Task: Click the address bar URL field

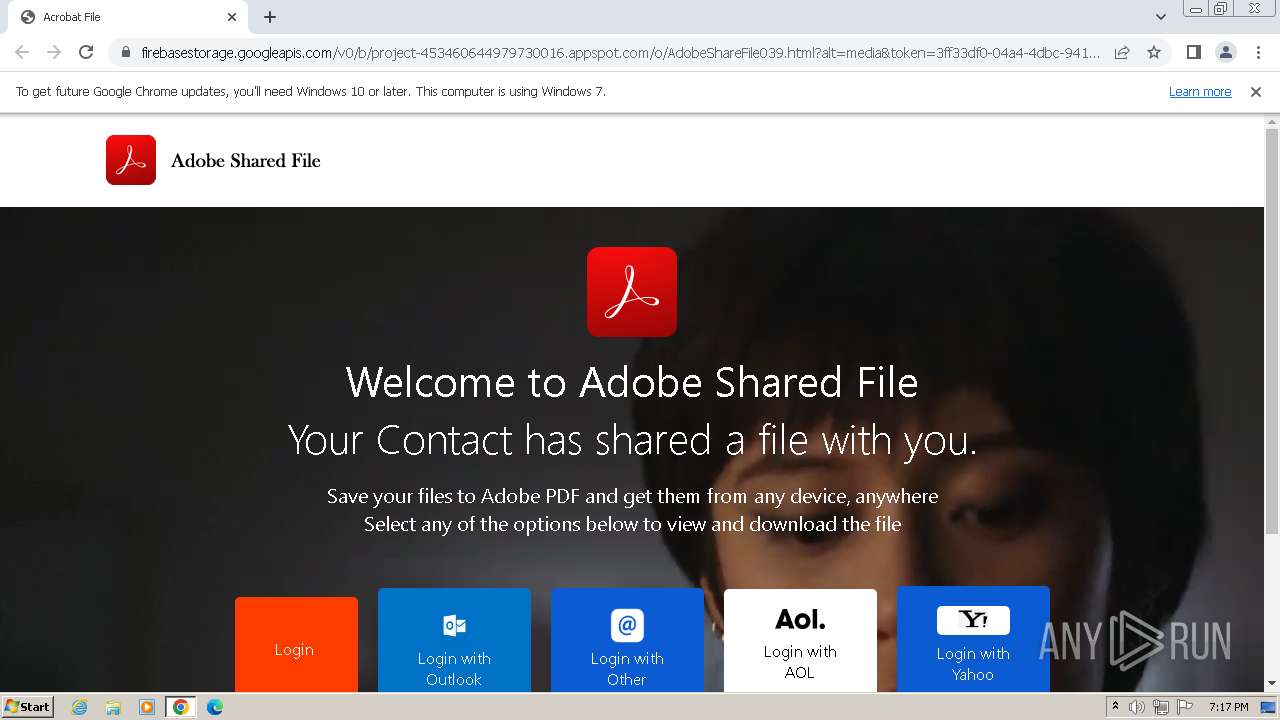Action: click(x=620, y=52)
